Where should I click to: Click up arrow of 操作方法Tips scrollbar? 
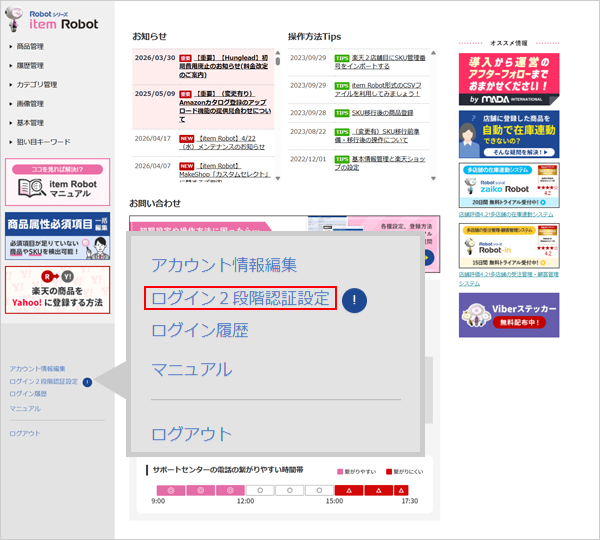tap(434, 53)
